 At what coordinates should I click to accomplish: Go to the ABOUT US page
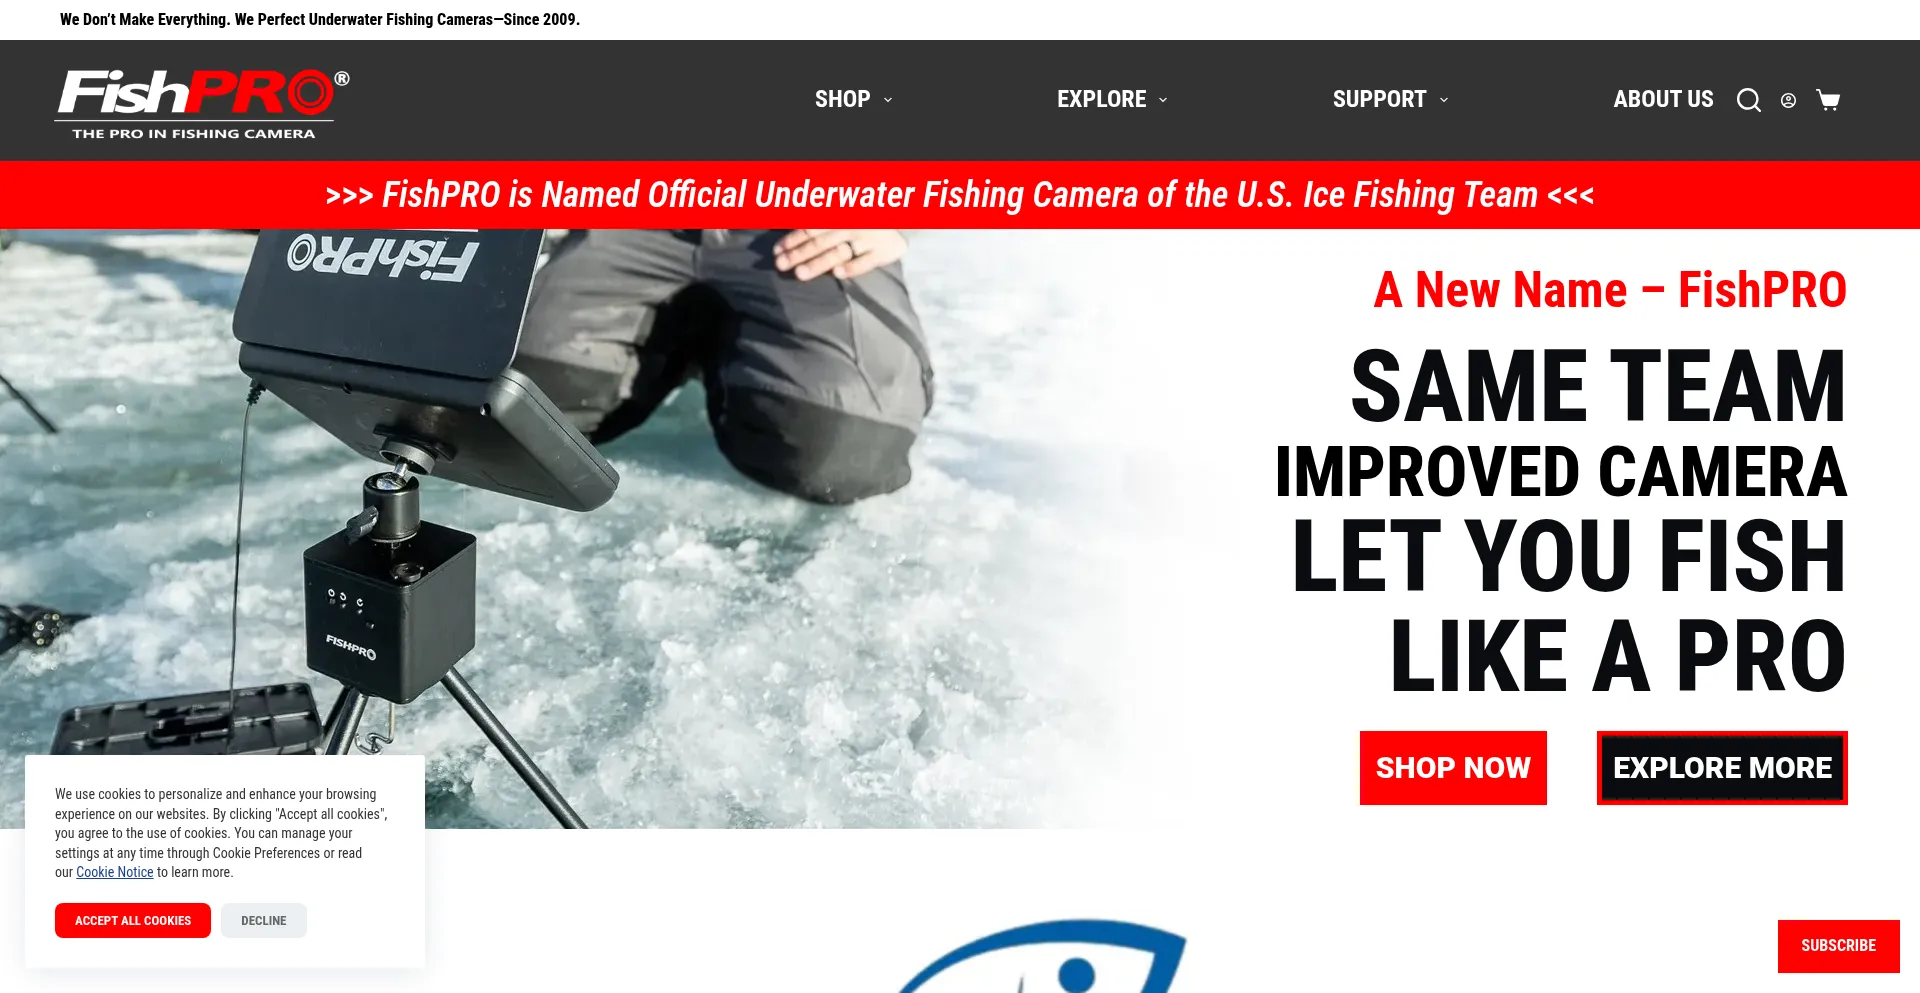pyautogui.click(x=1663, y=99)
